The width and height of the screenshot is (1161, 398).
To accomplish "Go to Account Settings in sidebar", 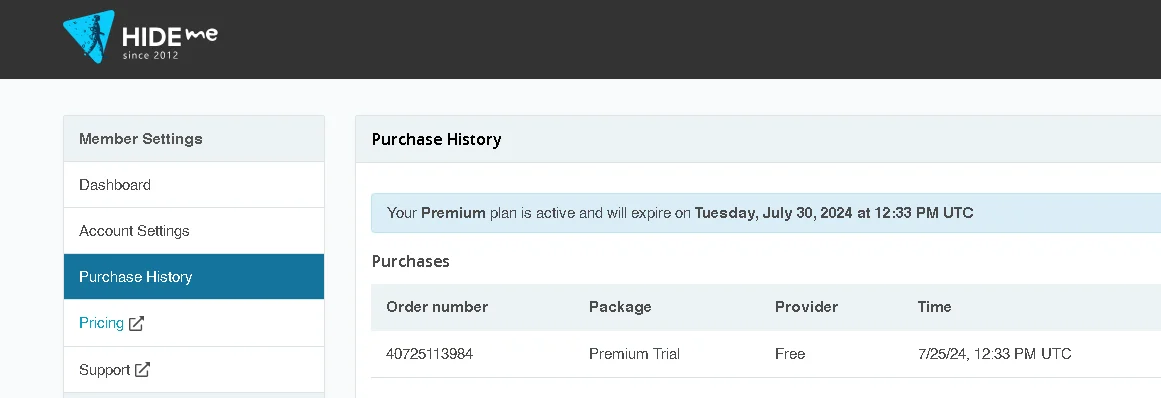I will coord(194,231).
